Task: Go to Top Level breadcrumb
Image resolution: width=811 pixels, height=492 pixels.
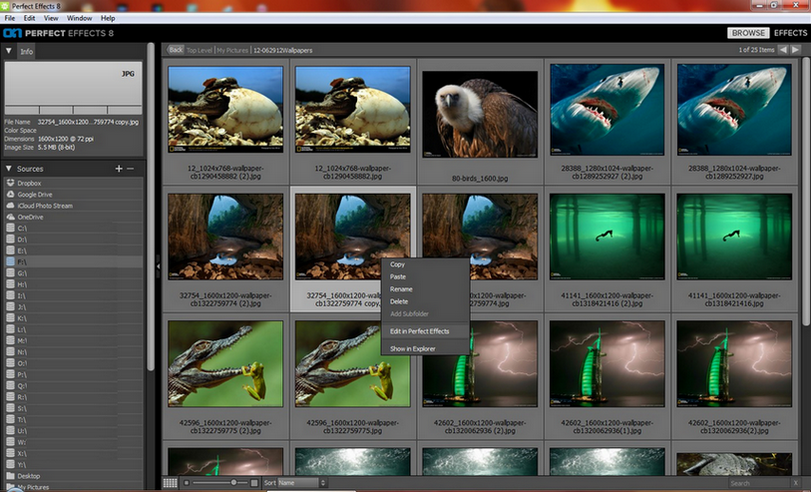Action: pyautogui.click(x=199, y=50)
